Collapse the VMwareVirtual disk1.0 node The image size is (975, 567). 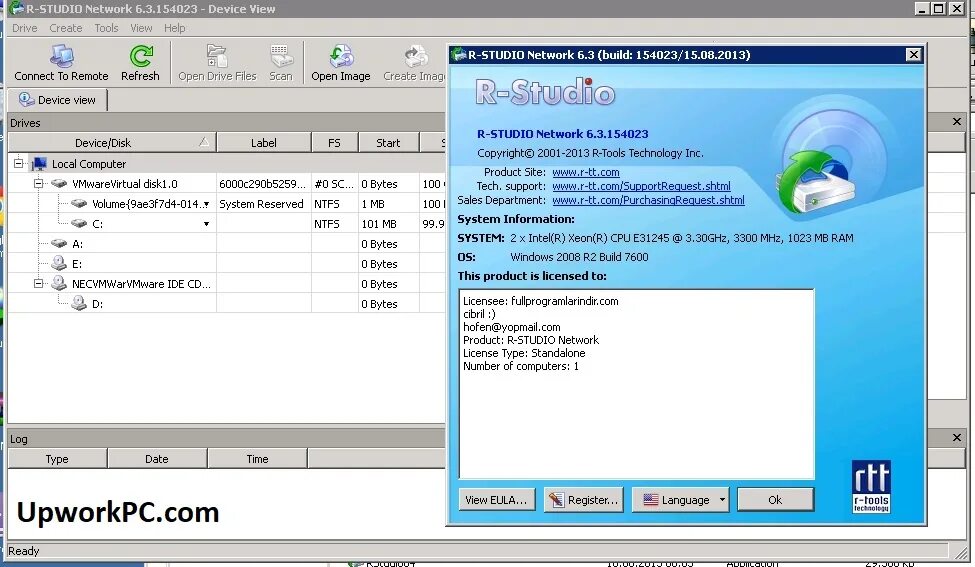[39, 183]
